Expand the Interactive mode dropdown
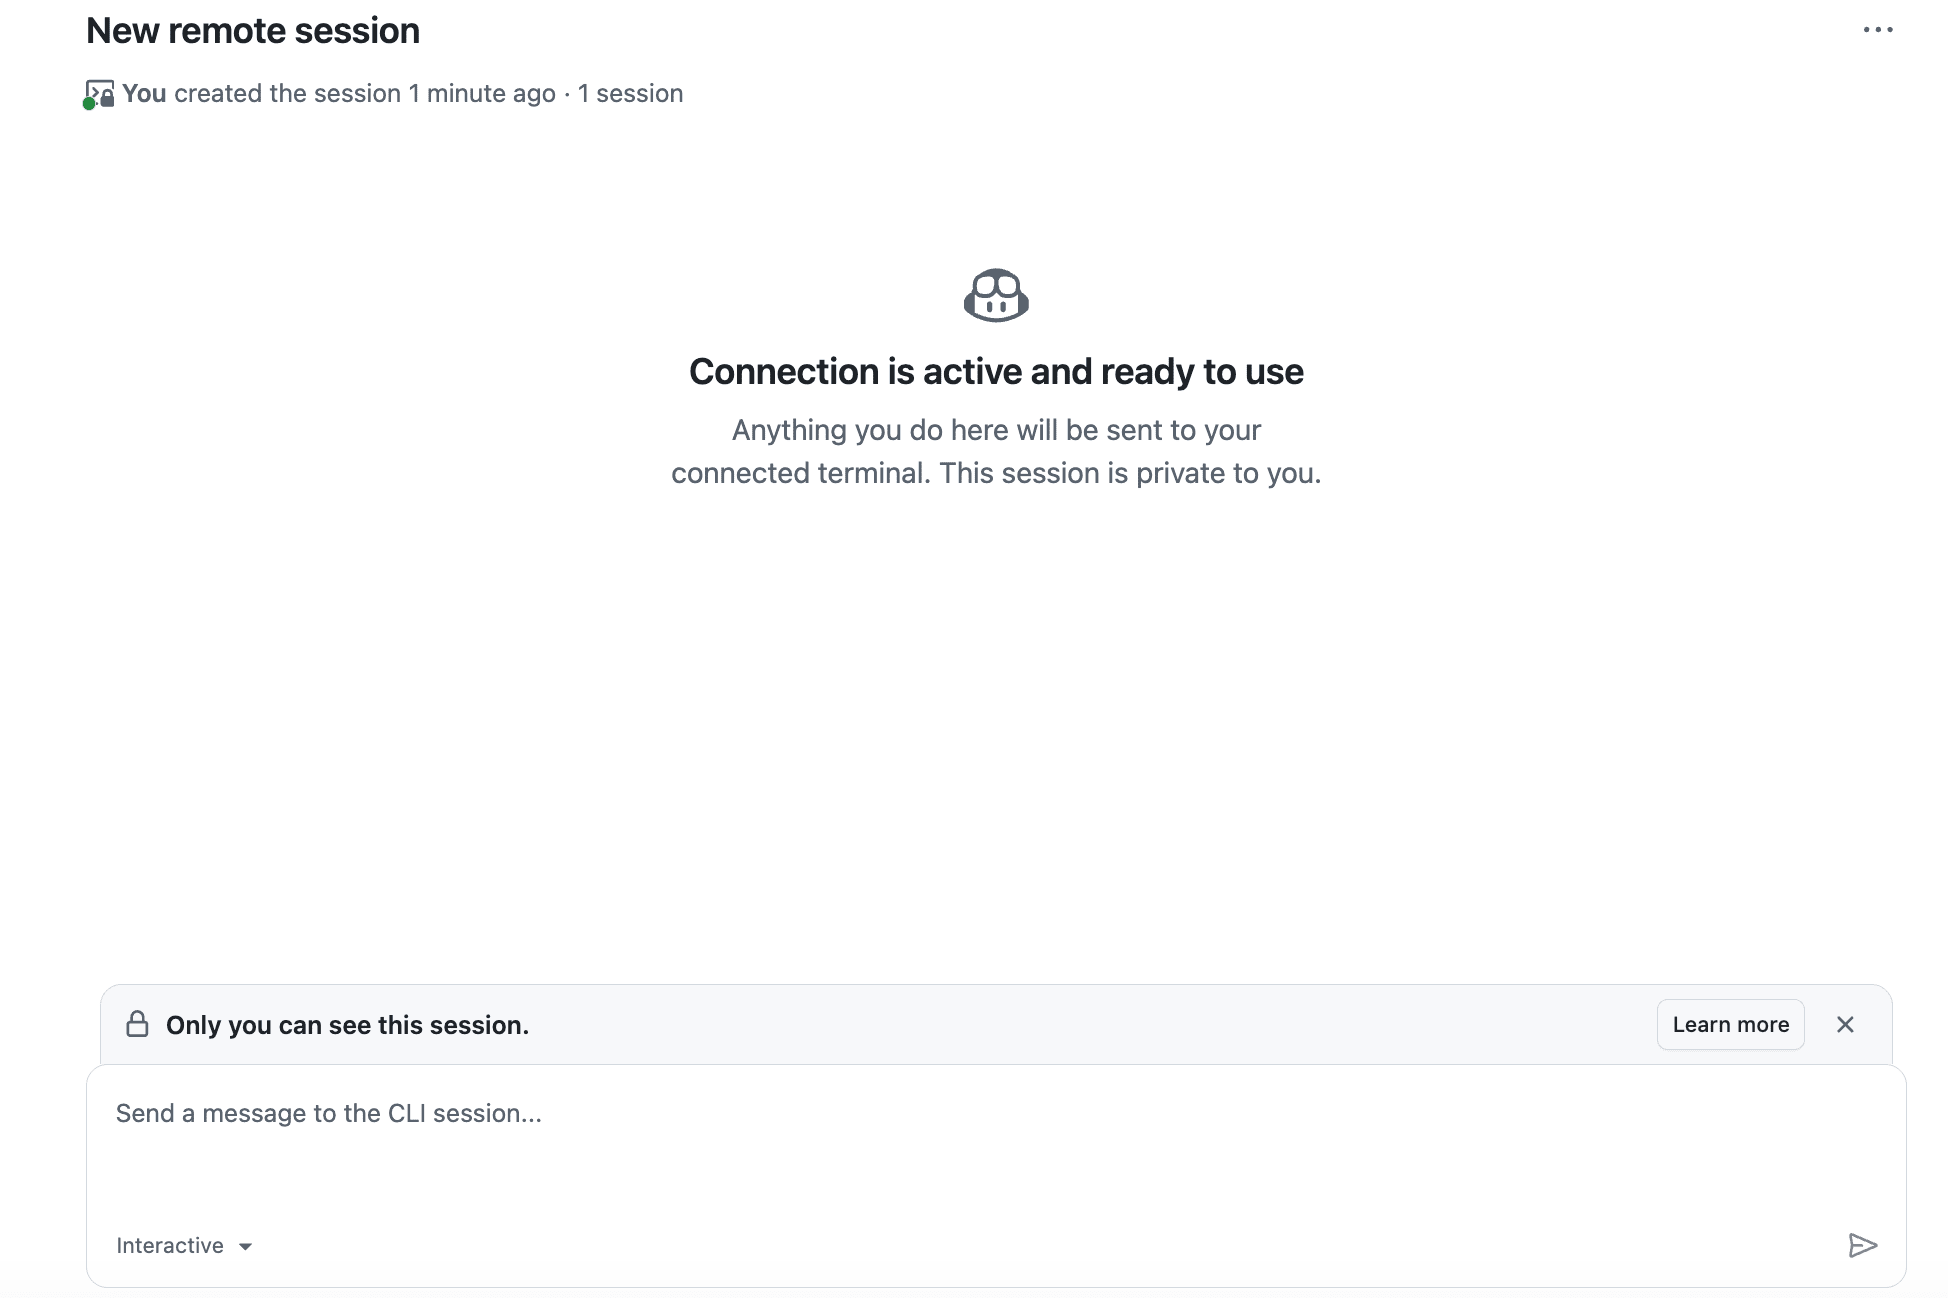Viewport: 1948px width, 1298px height. click(184, 1245)
